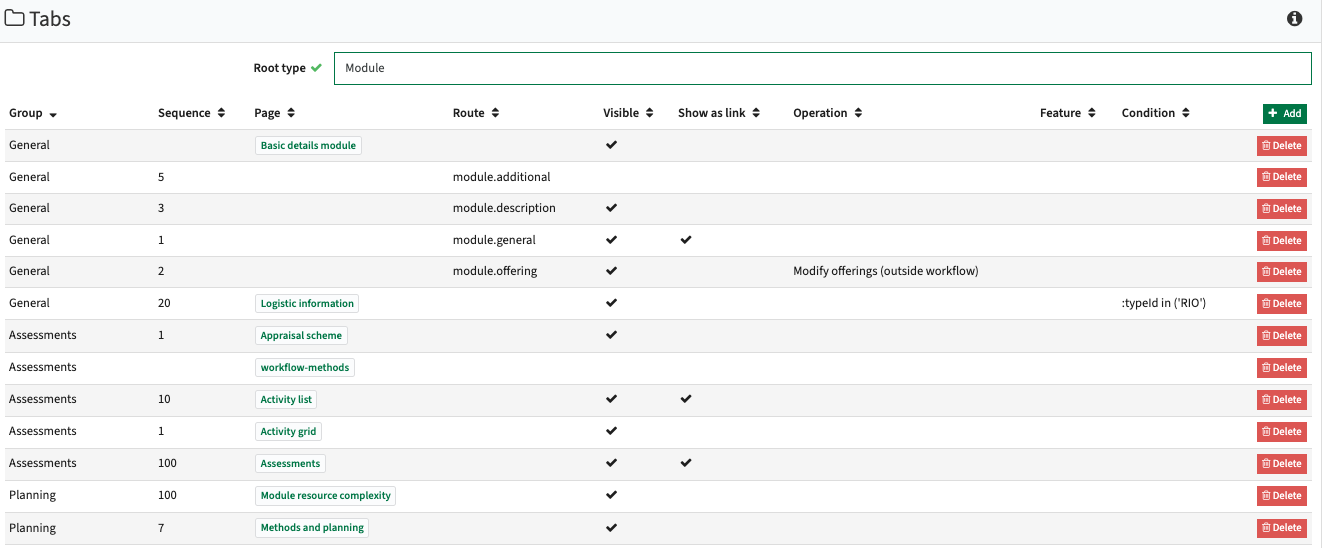Toggle Visible check for module.offering row

(x=611, y=270)
